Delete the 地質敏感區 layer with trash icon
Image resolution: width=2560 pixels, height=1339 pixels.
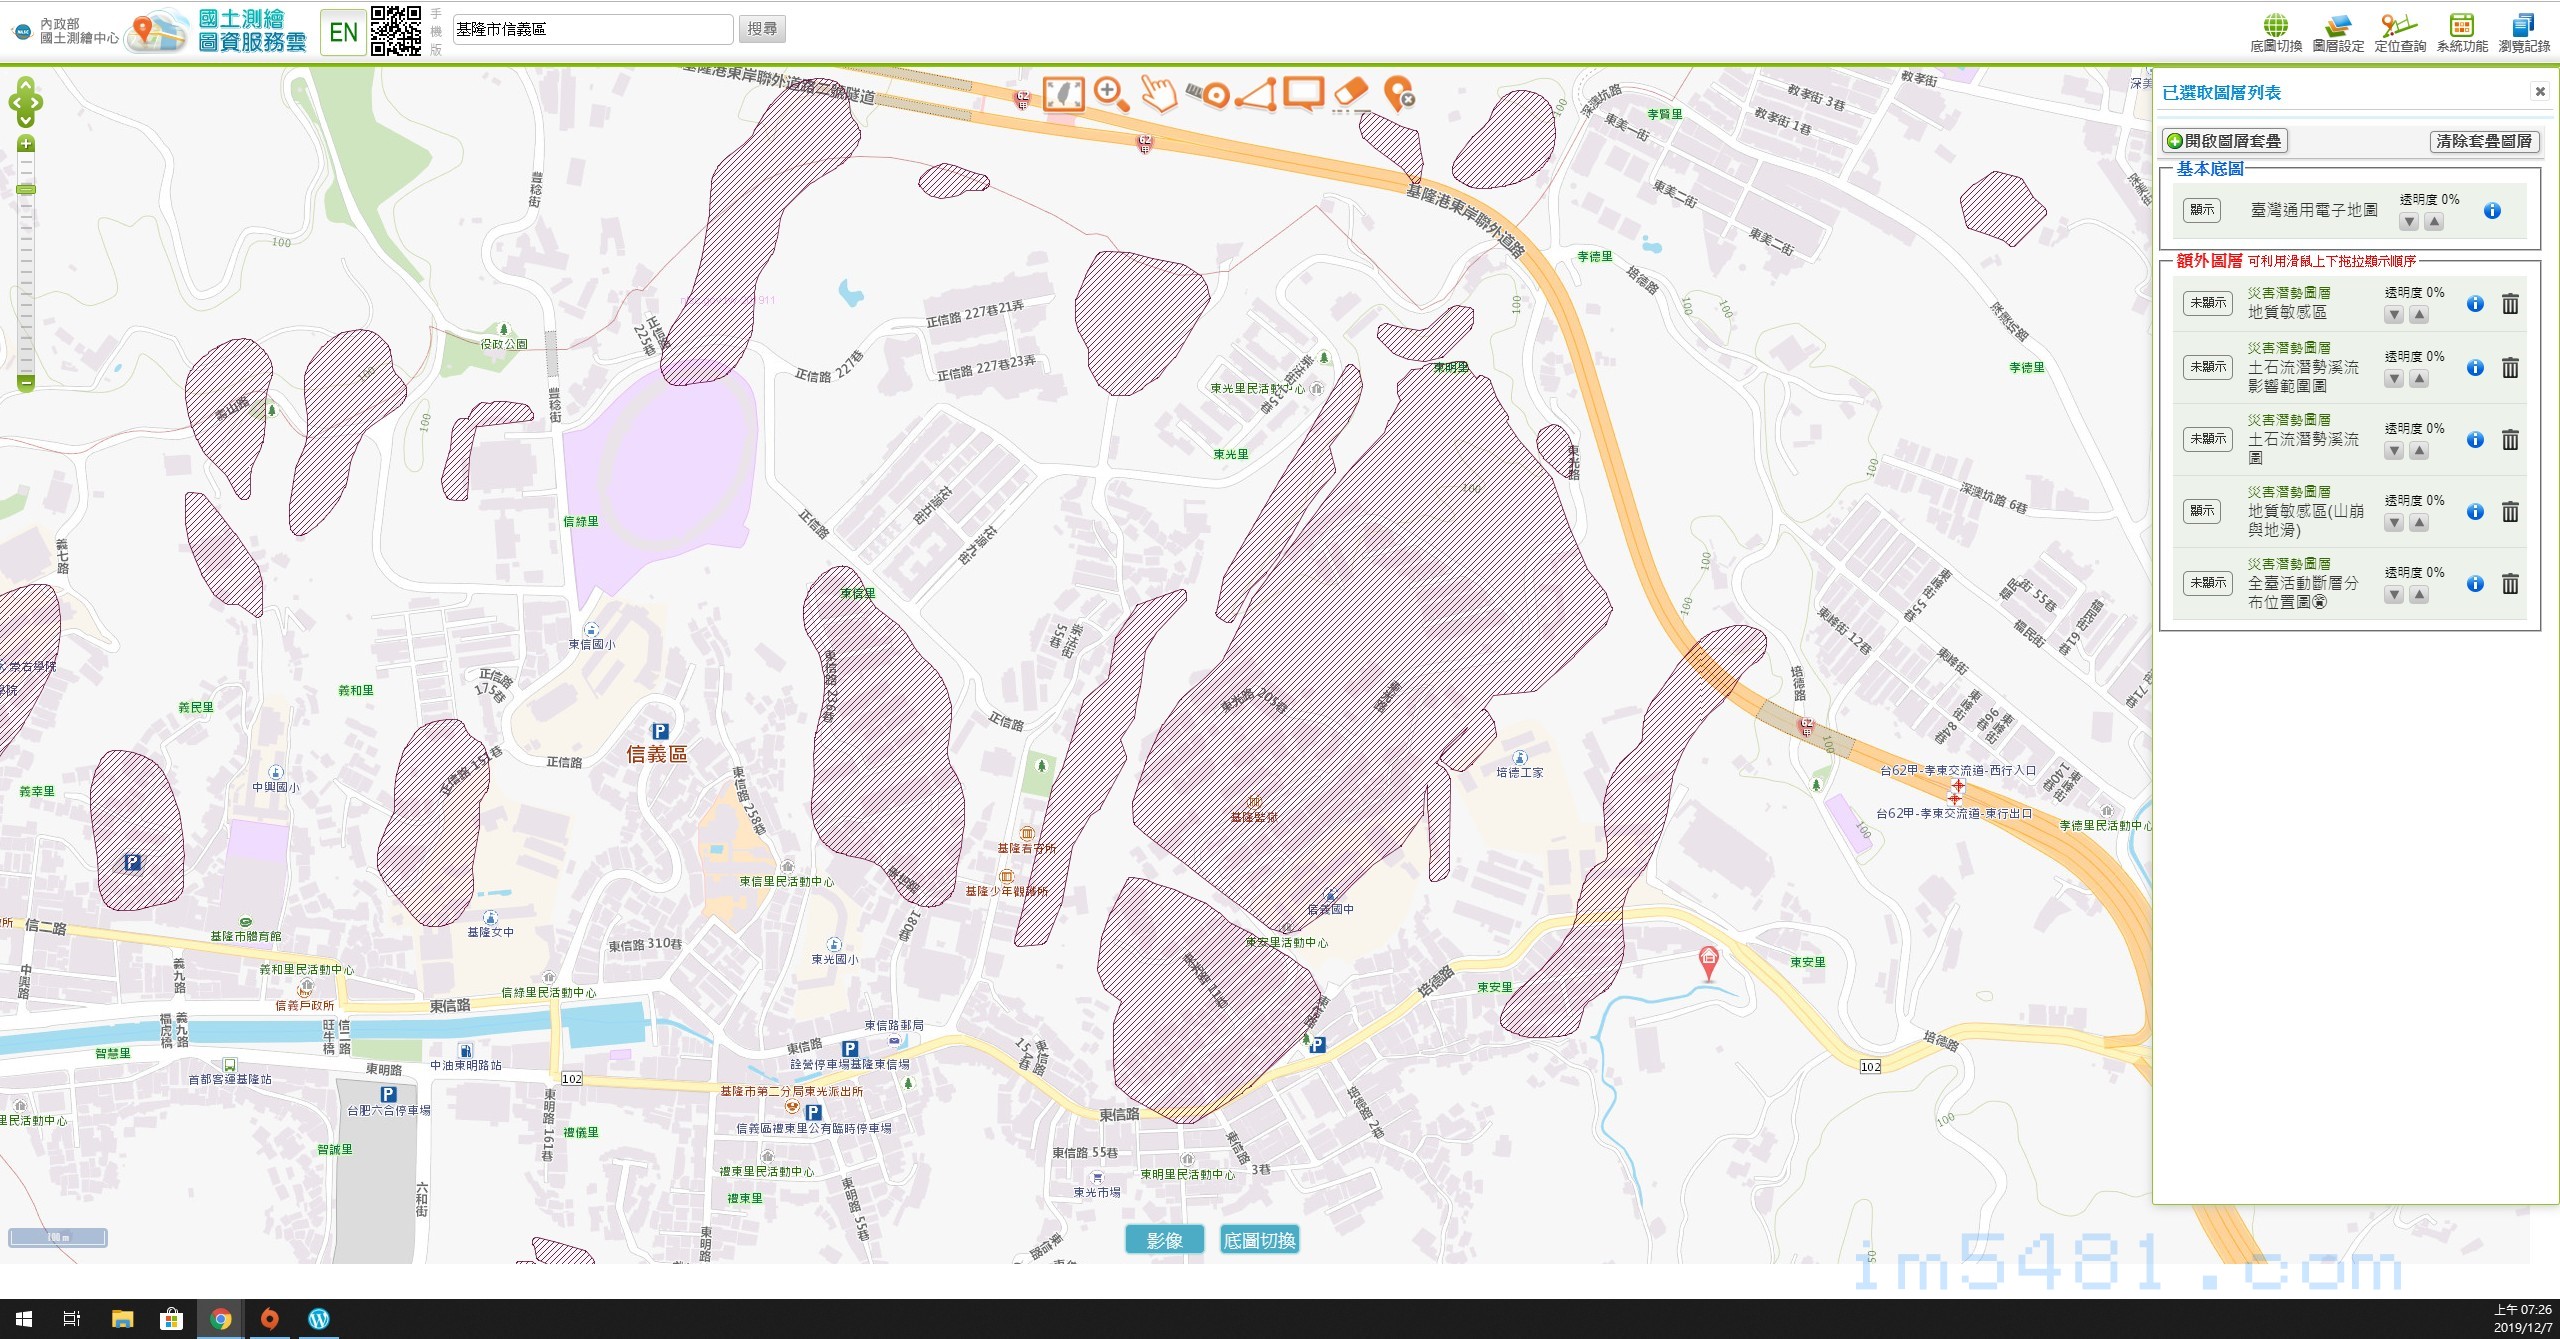[x=2510, y=304]
